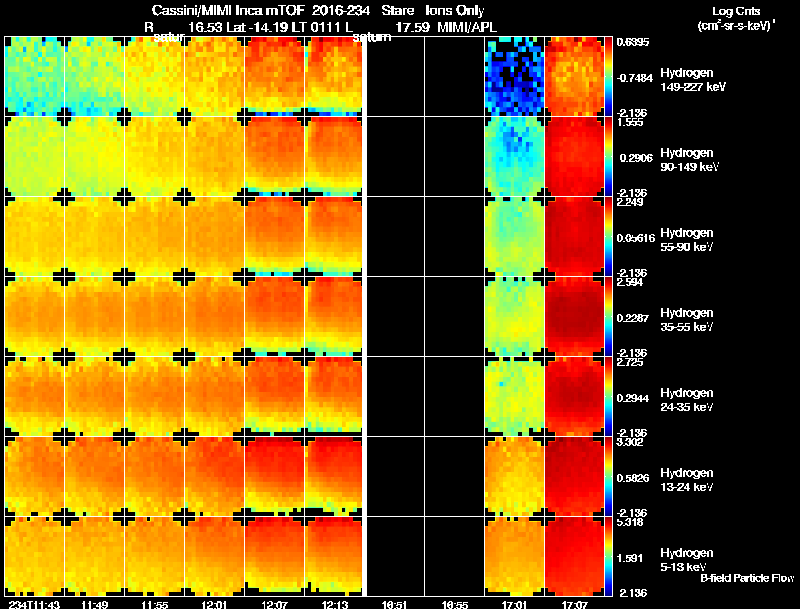This screenshot has height=609, width=800.
Task: Open the 35-55 keV image at 11:49
Action: coord(94,317)
